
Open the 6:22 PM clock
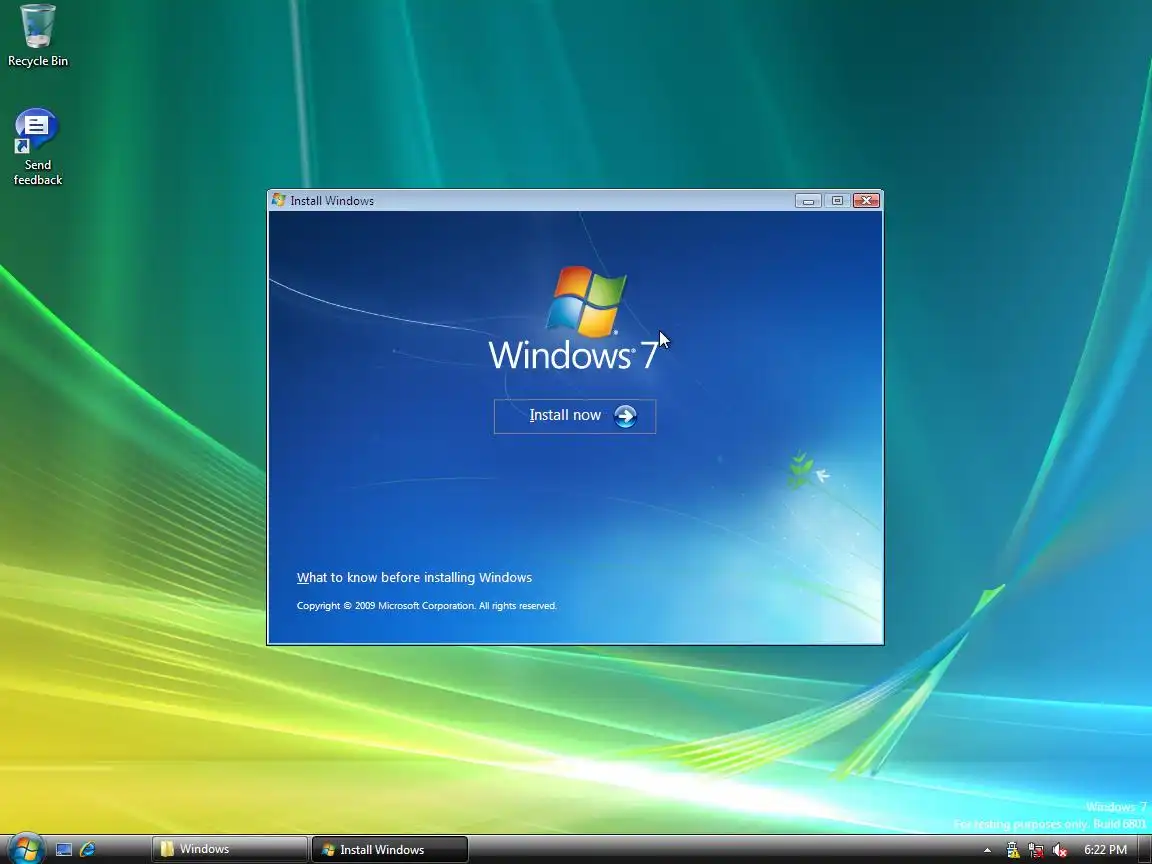click(x=1105, y=850)
